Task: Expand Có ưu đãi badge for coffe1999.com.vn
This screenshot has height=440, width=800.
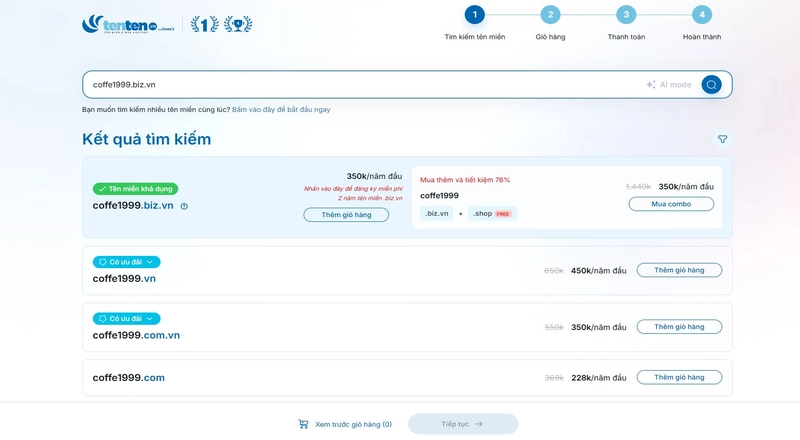Action: [127, 319]
